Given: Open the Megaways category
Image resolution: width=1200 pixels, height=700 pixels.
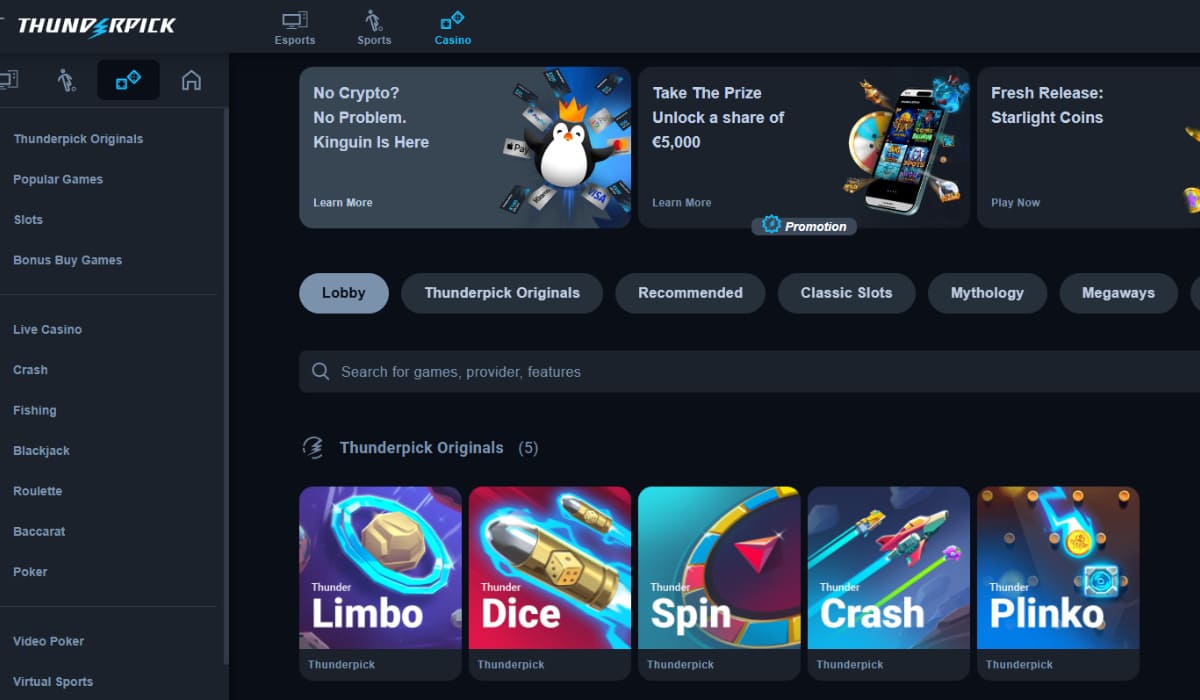Looking at the screenshot, I should [1118, 293].
